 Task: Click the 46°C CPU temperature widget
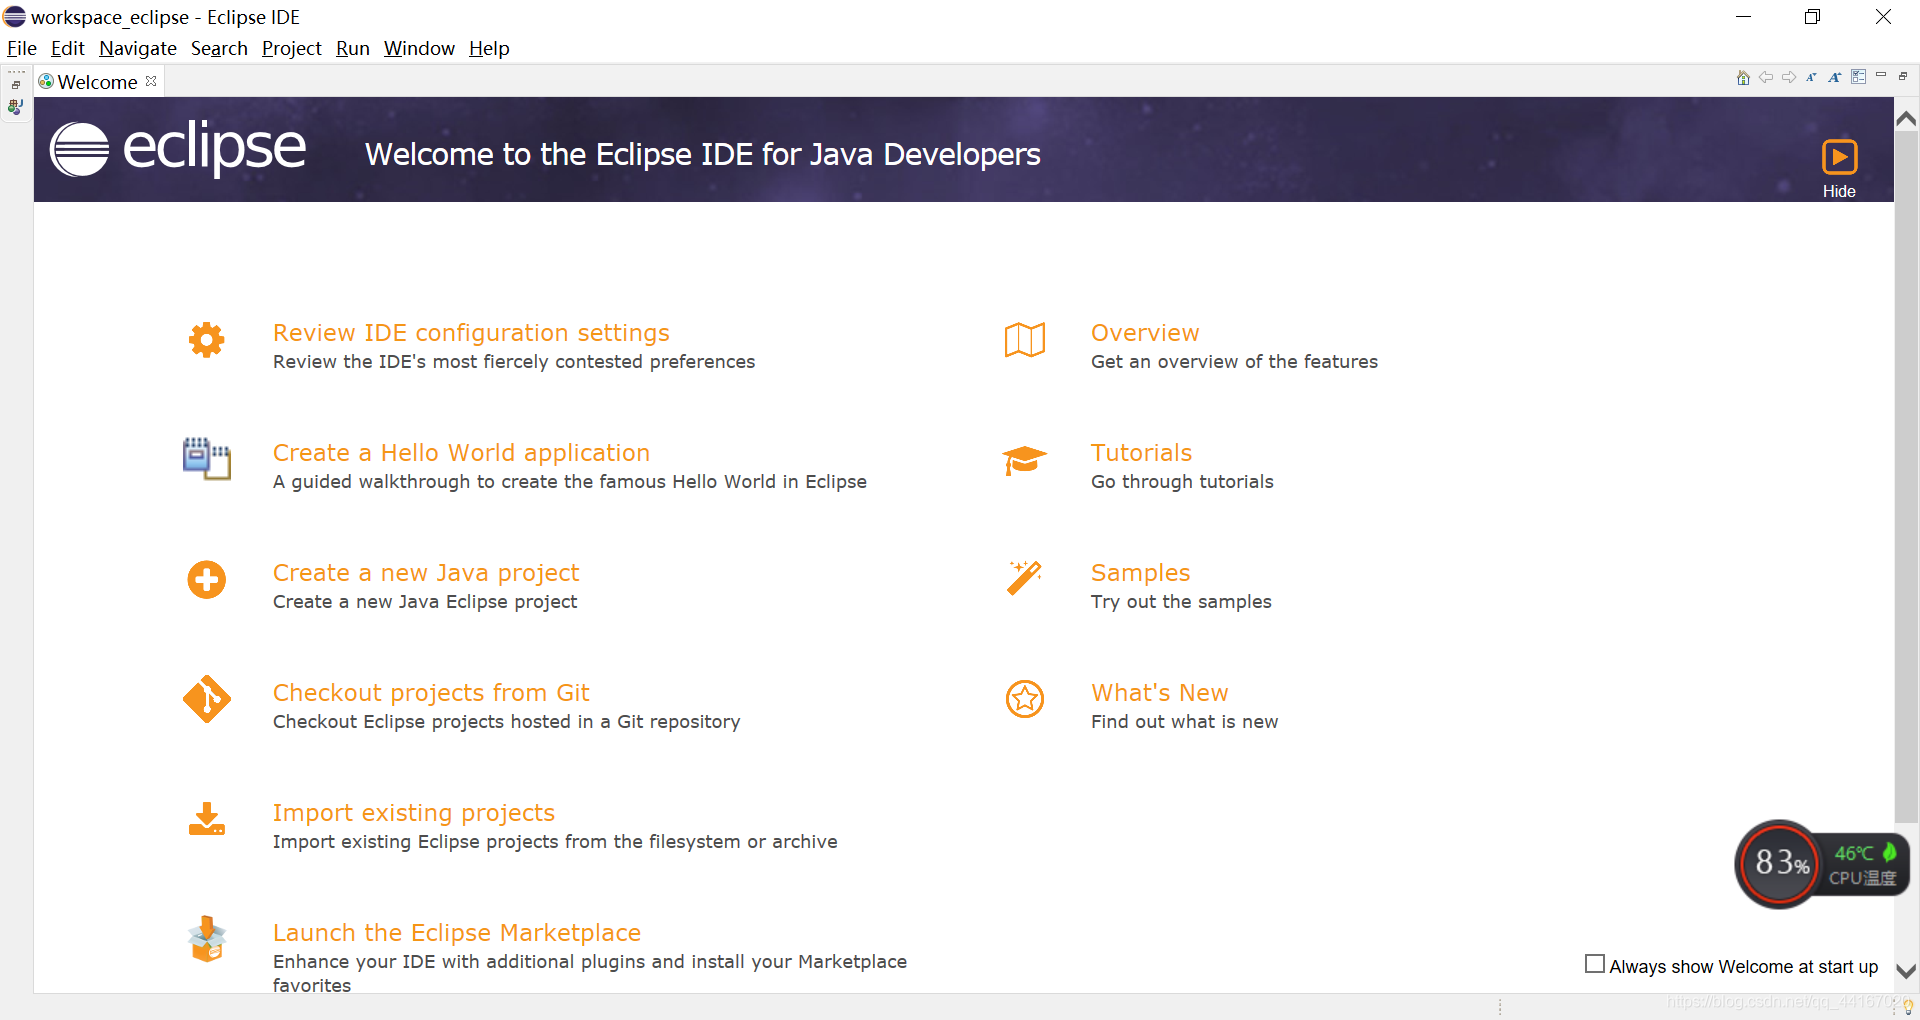pyautogui.click(x=1864, y=865)
